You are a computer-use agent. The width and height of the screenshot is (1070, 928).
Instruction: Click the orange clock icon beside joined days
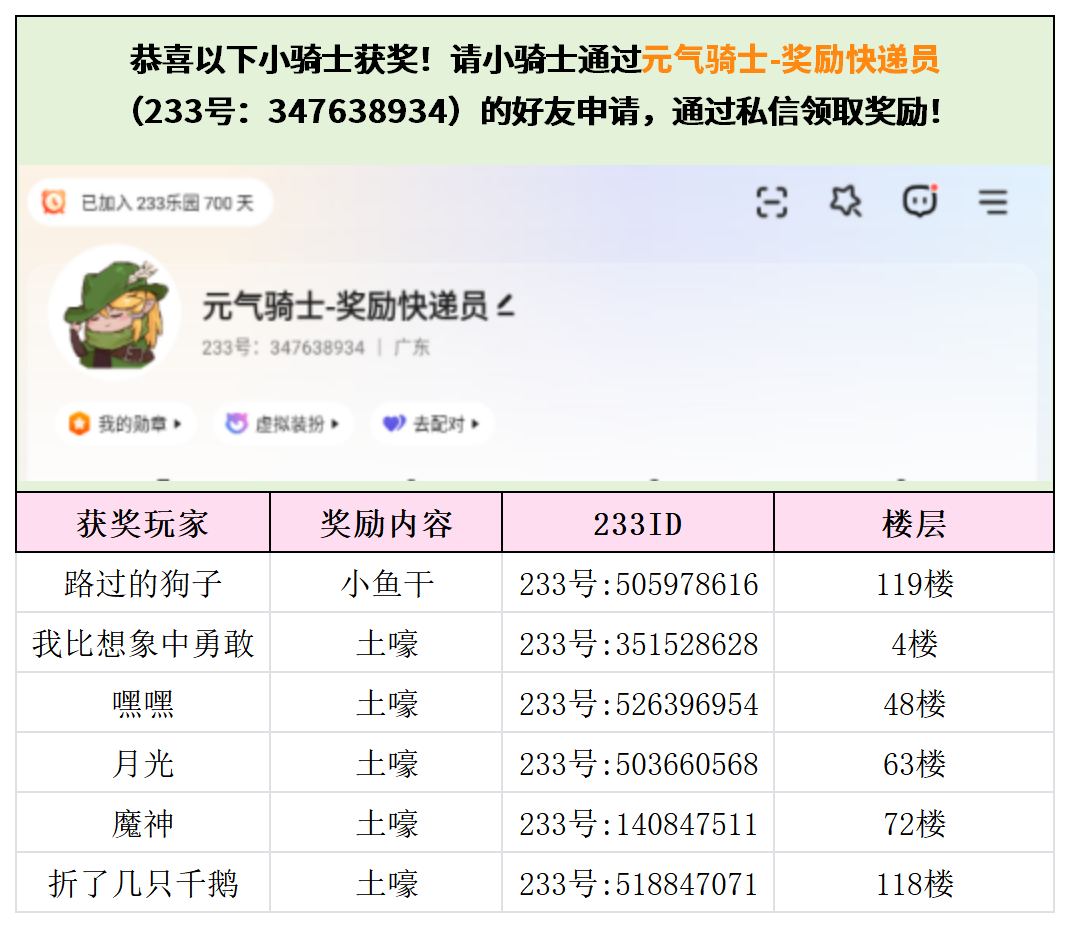(x=54, y=203)
